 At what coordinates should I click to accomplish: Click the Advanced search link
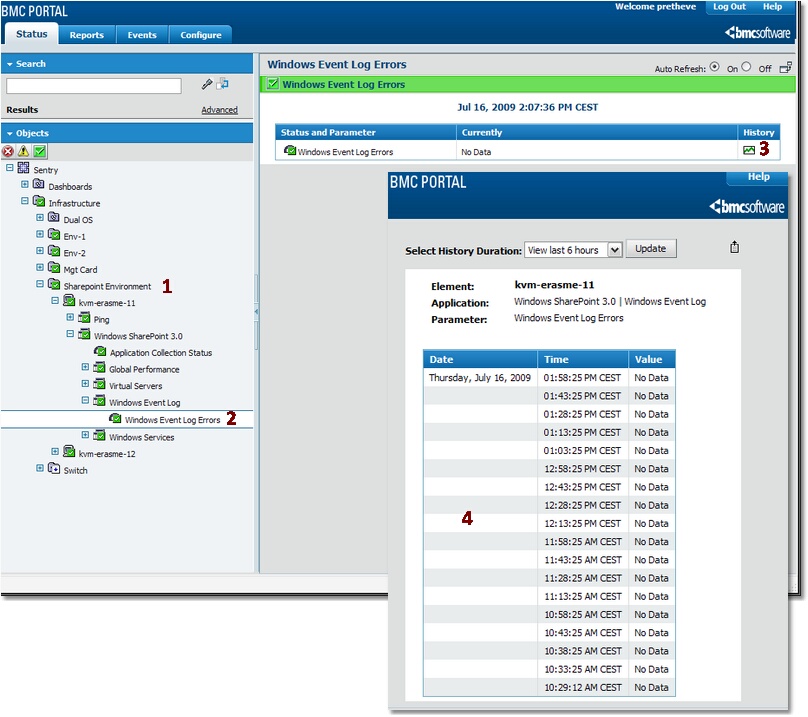click(x=220, y=110)
